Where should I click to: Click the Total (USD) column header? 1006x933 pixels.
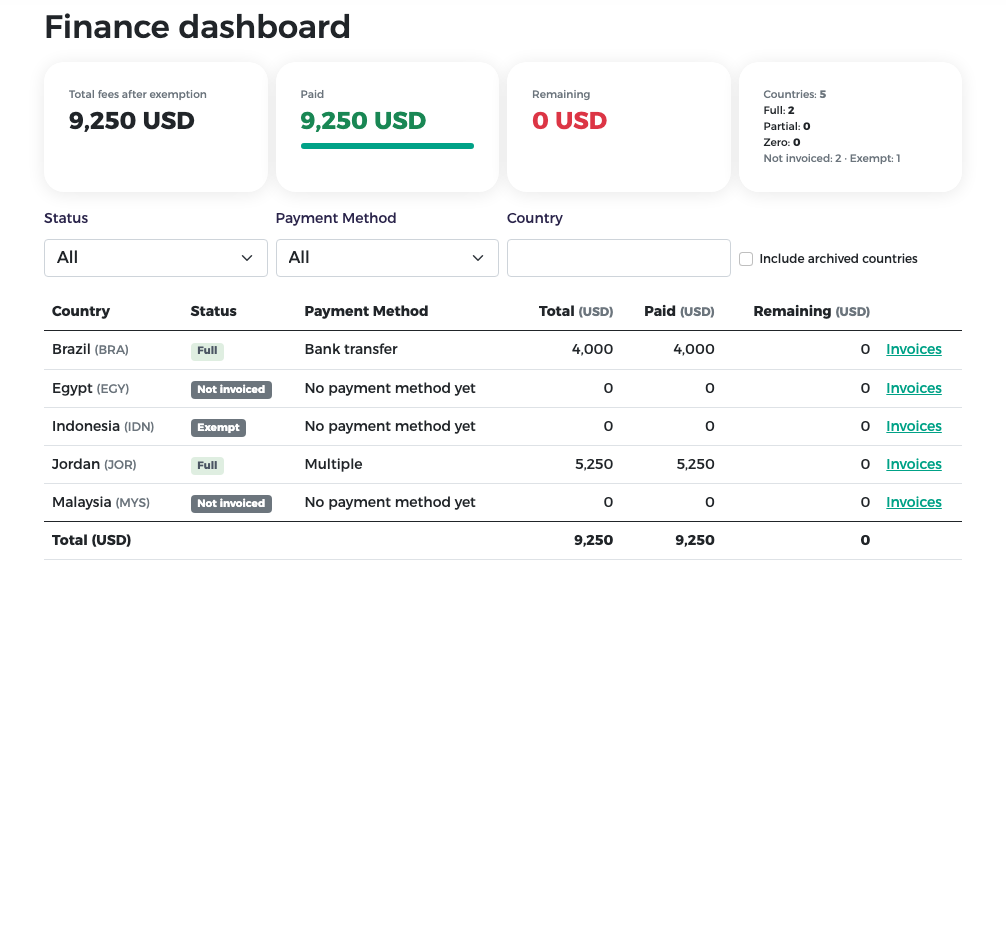[x=575, y=311]
